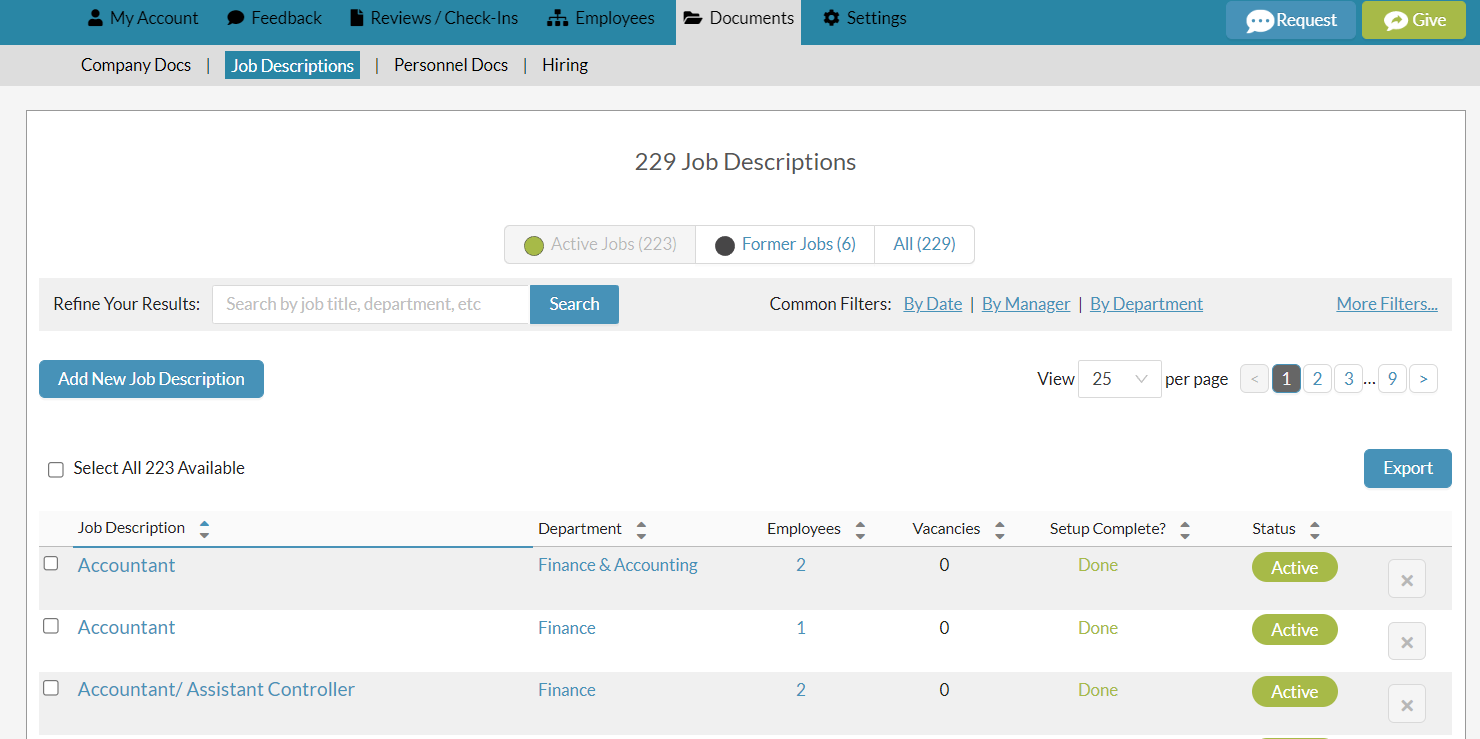1480x739 pixels.
Task: Show Active Jobs (223) filter
Action: pos(600,244)
